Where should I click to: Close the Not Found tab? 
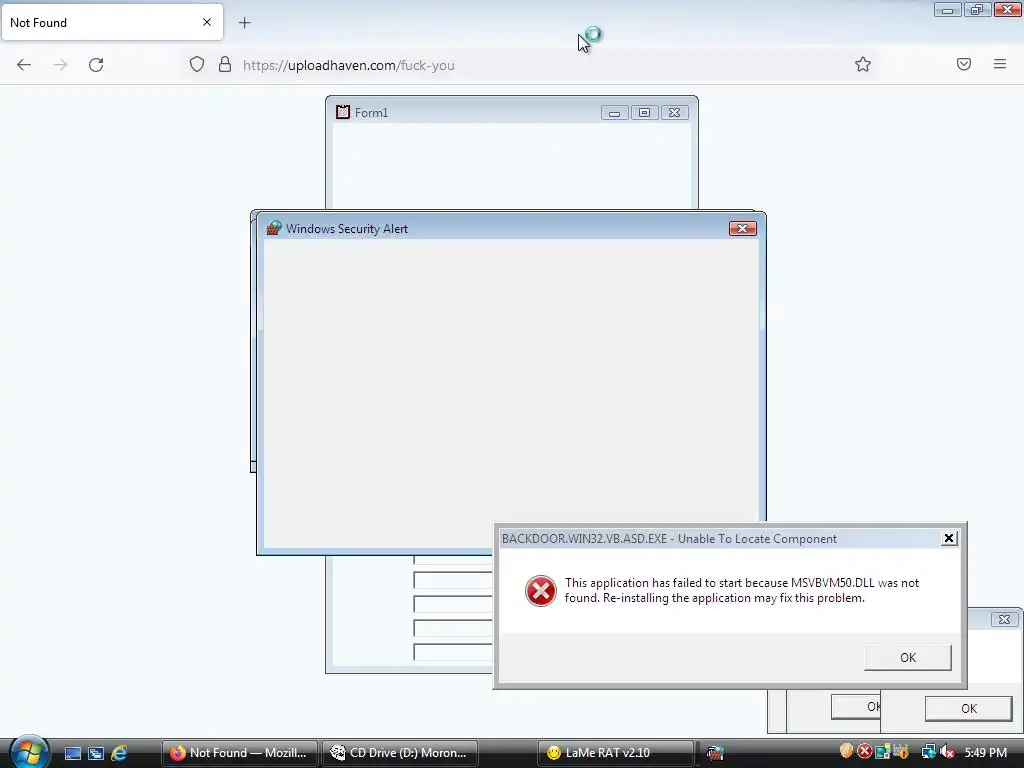tap(207, 22)
